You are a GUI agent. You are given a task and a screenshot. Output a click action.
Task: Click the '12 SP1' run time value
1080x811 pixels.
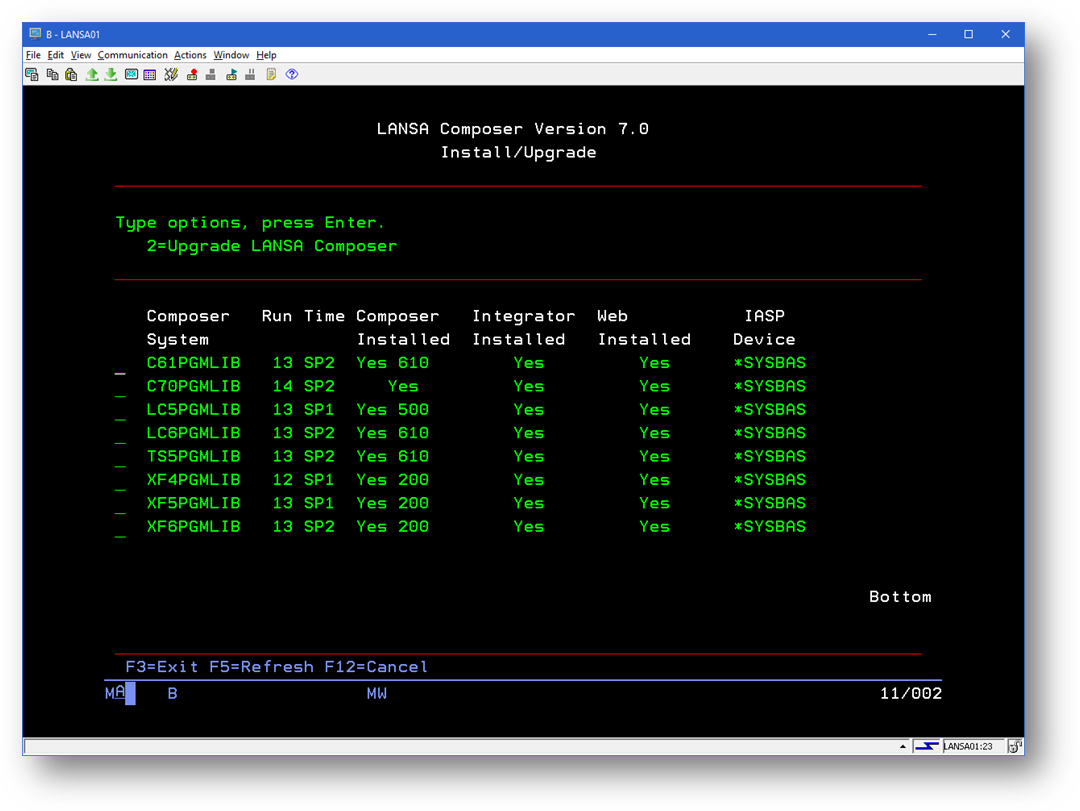coord(304,480)
